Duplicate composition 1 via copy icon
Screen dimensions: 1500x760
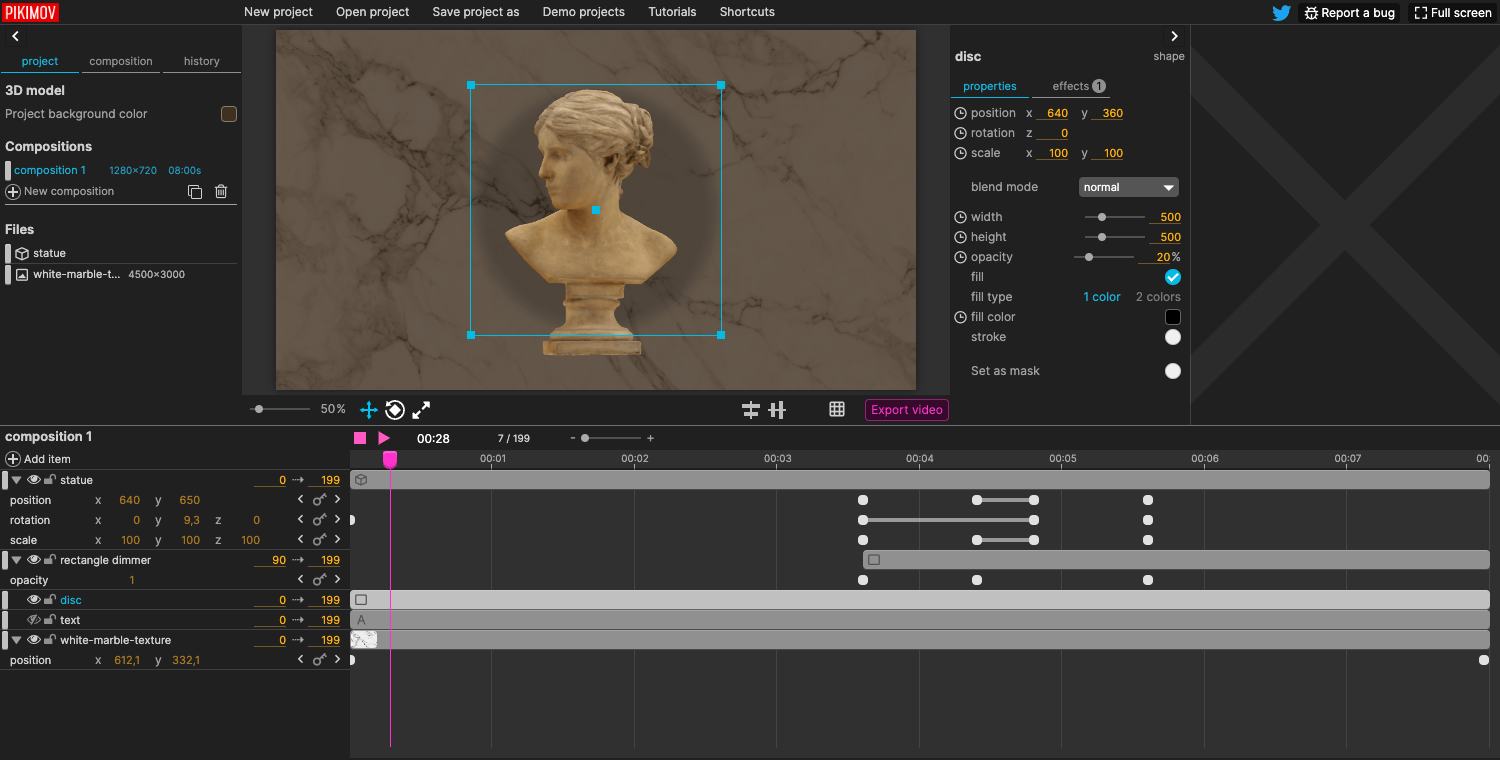pyautogui.click(x=195, y=191)
